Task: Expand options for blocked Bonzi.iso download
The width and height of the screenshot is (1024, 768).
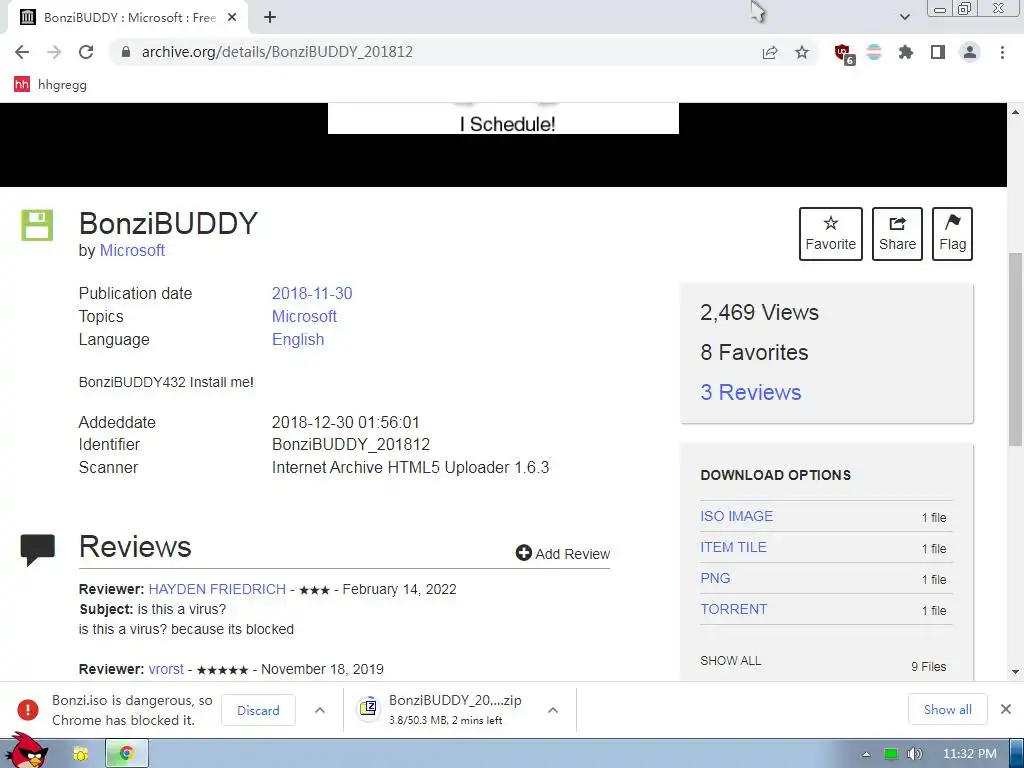Action: click(x=320, y=710)
